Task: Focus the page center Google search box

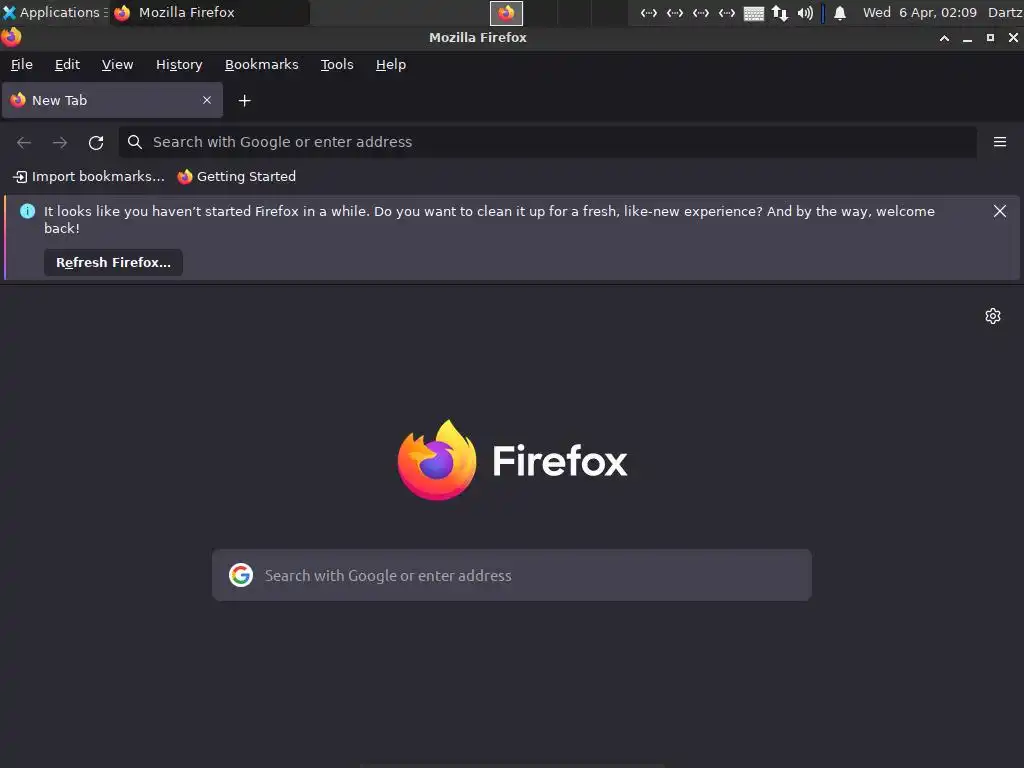Action: 512,575
